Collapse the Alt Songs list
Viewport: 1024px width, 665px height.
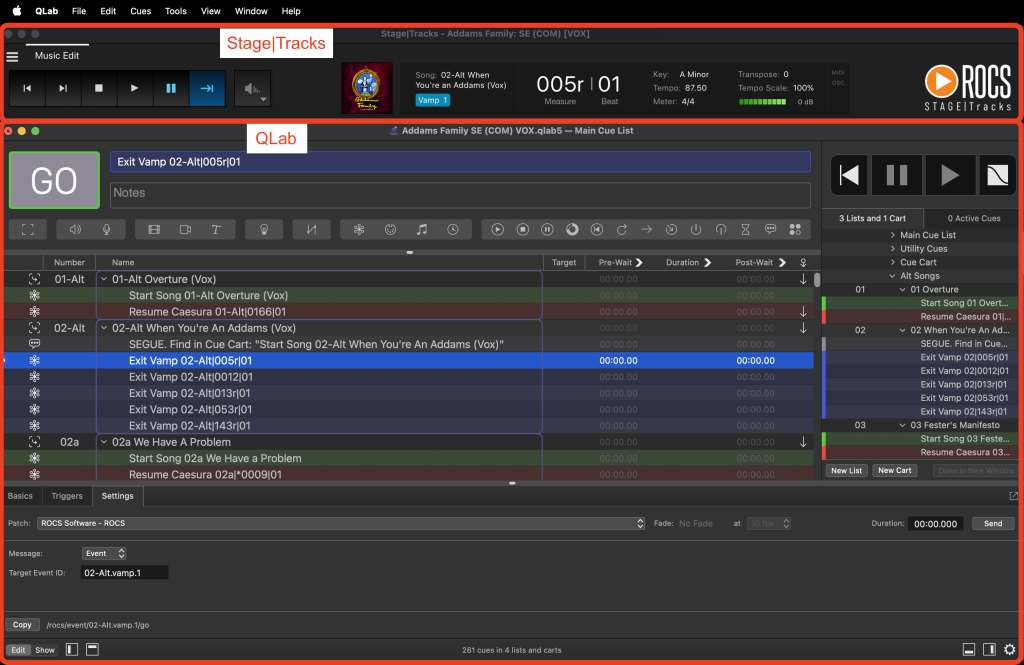(x=893, y=276)
